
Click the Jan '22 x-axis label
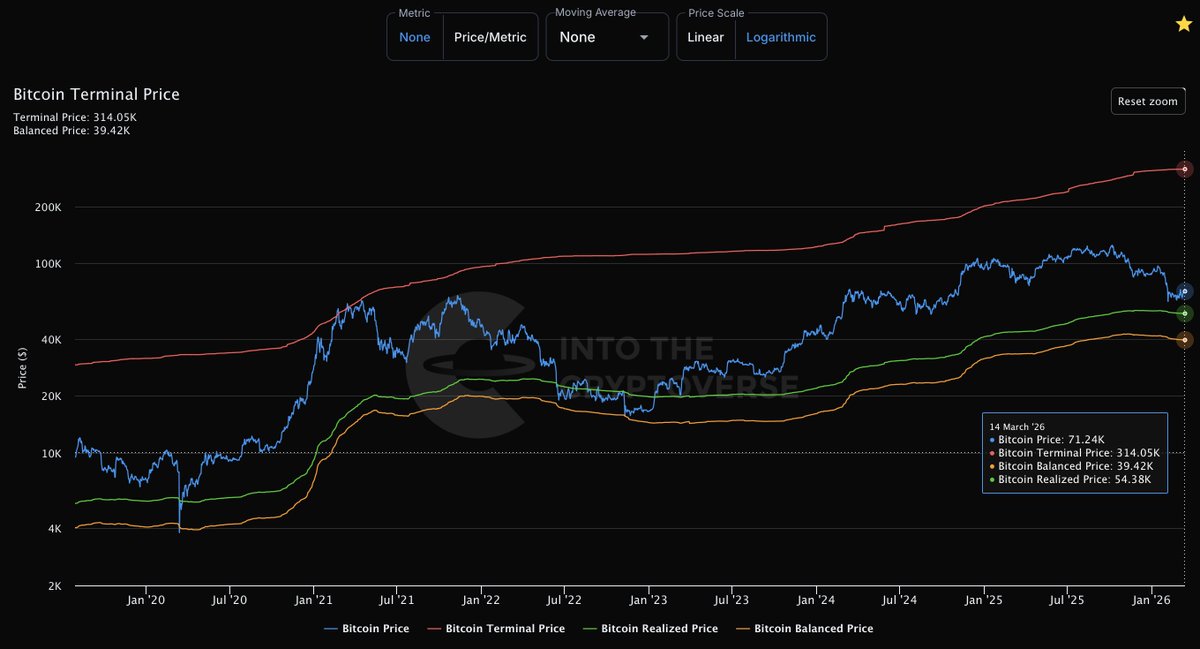pyautogui.click(x=481, y=601)
